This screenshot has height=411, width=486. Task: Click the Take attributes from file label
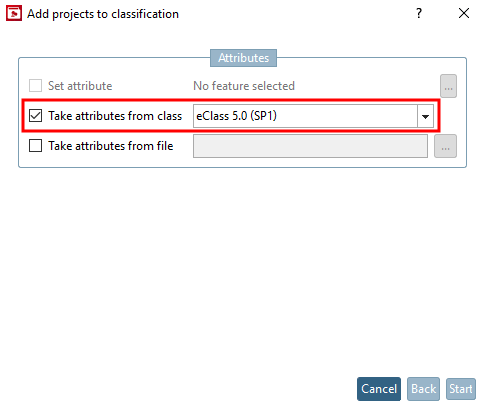click(111, 146)
